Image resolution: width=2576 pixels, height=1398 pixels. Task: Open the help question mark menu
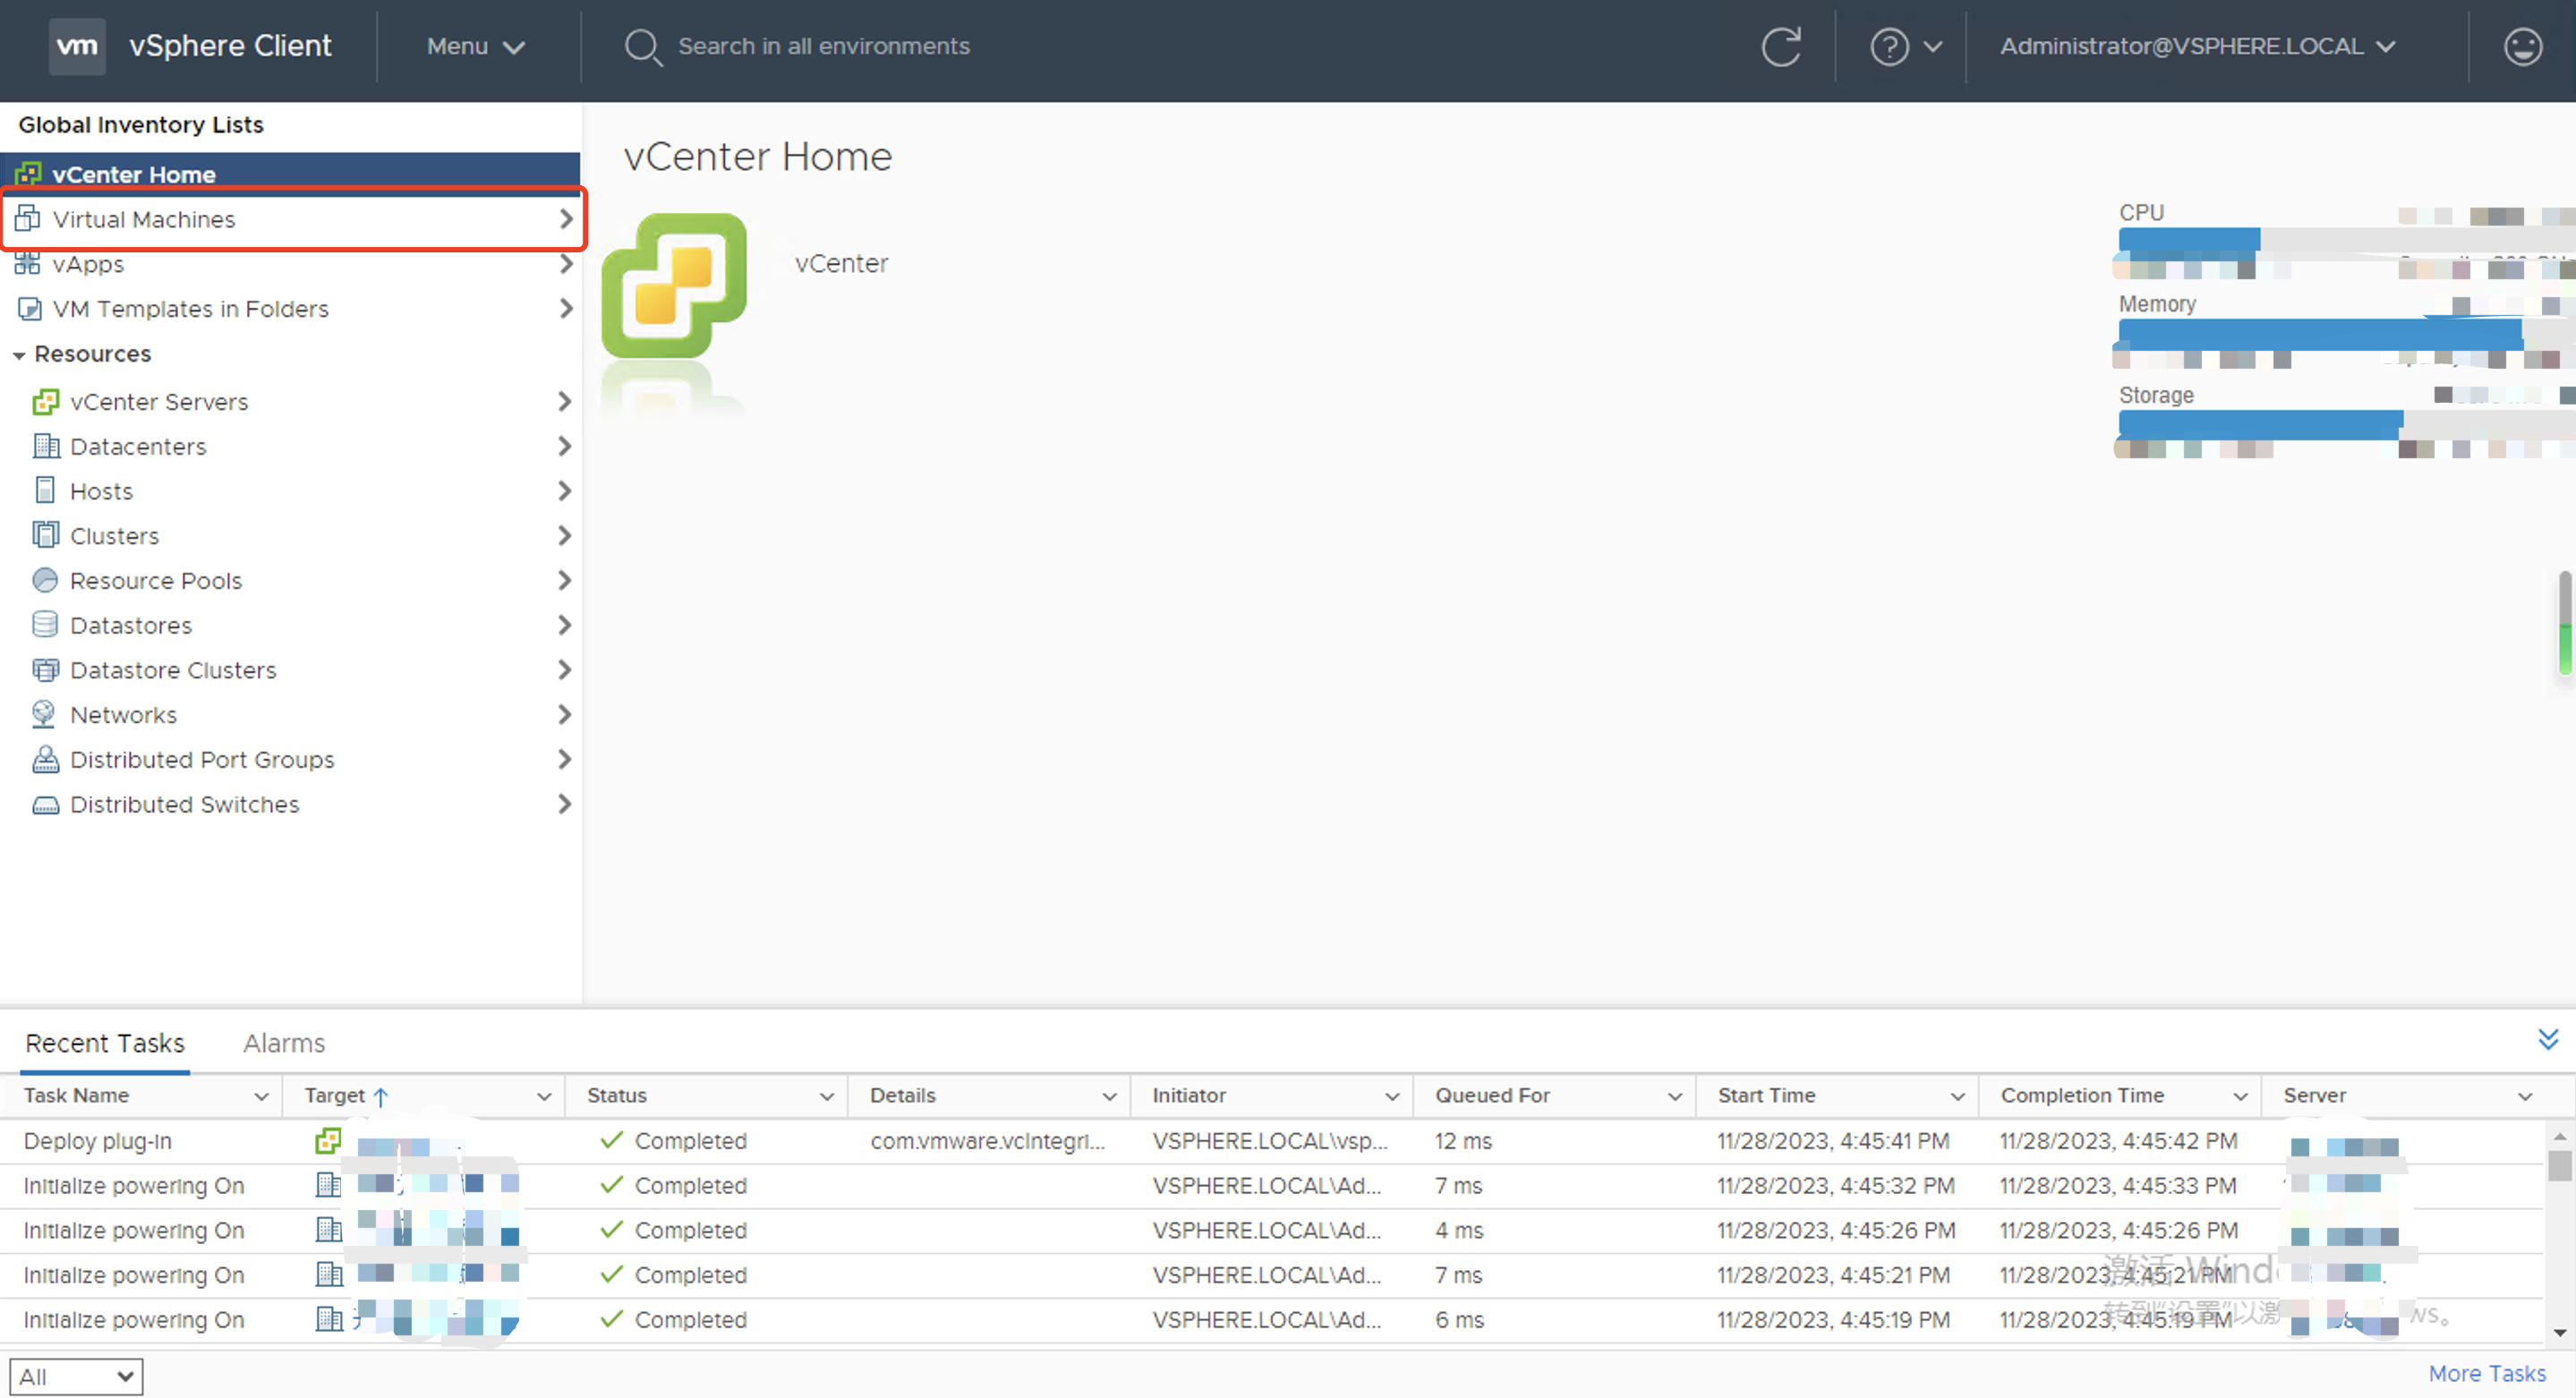click(x=1905, y=47)
